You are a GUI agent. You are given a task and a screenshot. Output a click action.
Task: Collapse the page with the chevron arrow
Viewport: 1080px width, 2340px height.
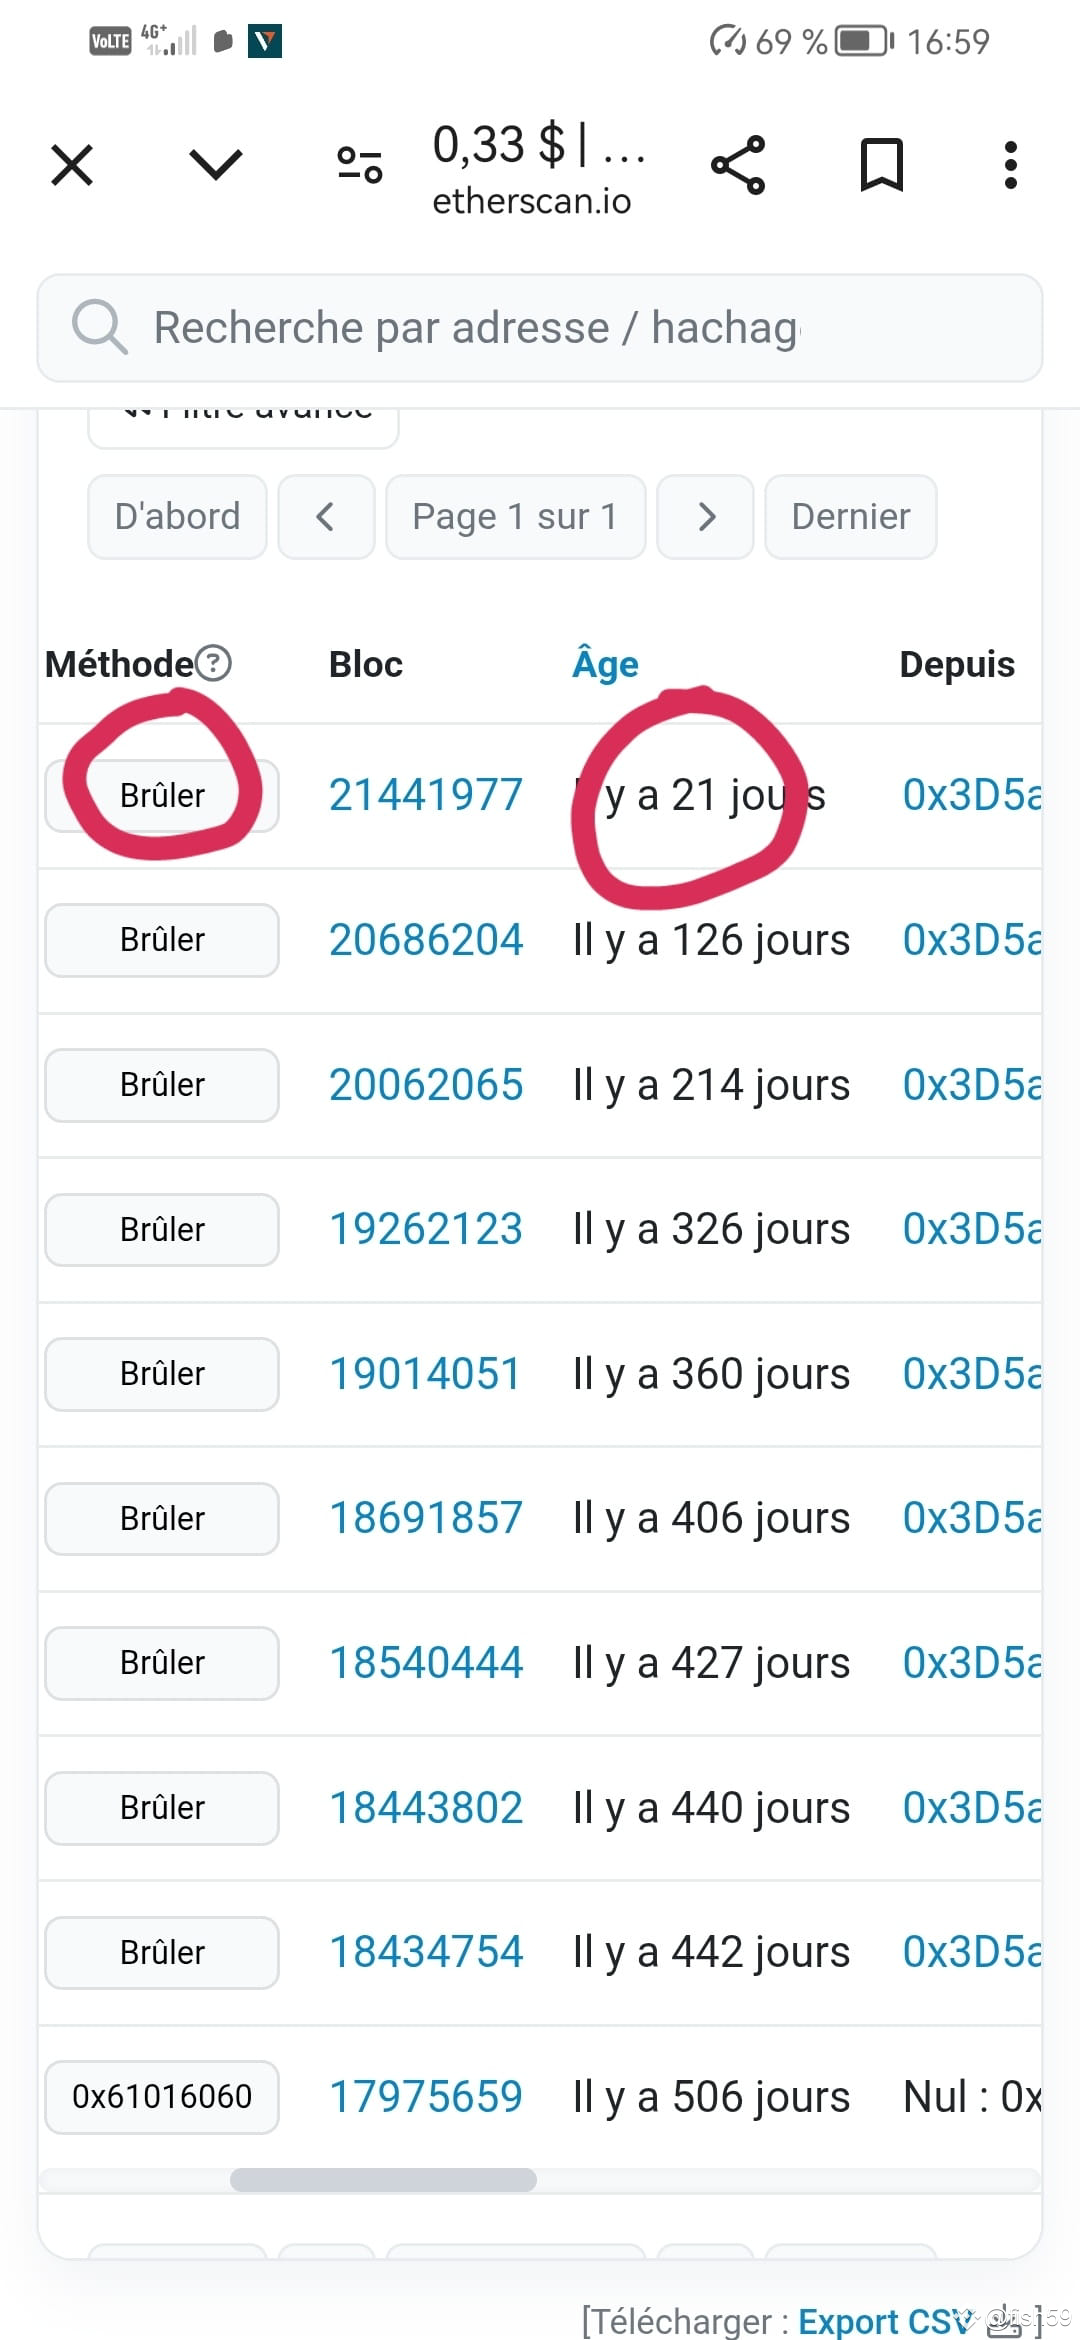(x=216, y=164)
